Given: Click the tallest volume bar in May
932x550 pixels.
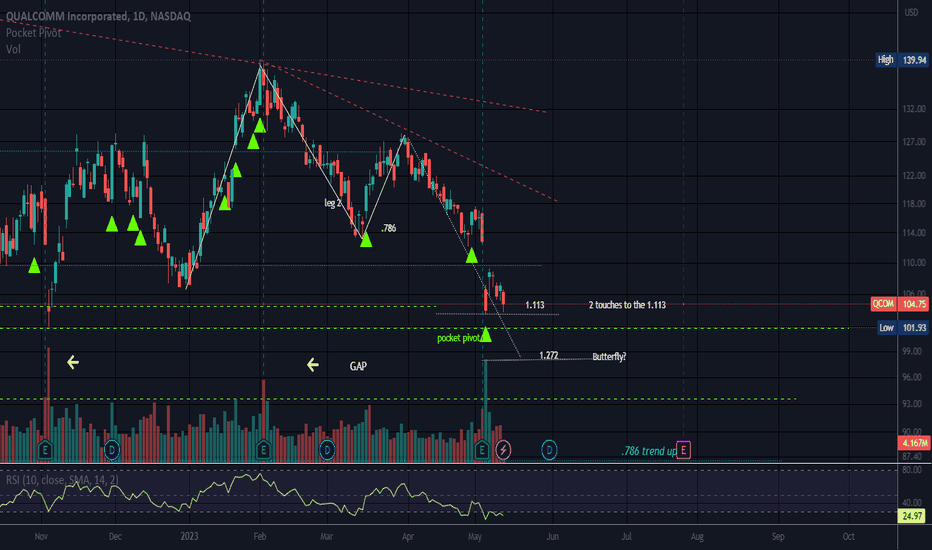Looking at the screenshot, I should (486, 410).
